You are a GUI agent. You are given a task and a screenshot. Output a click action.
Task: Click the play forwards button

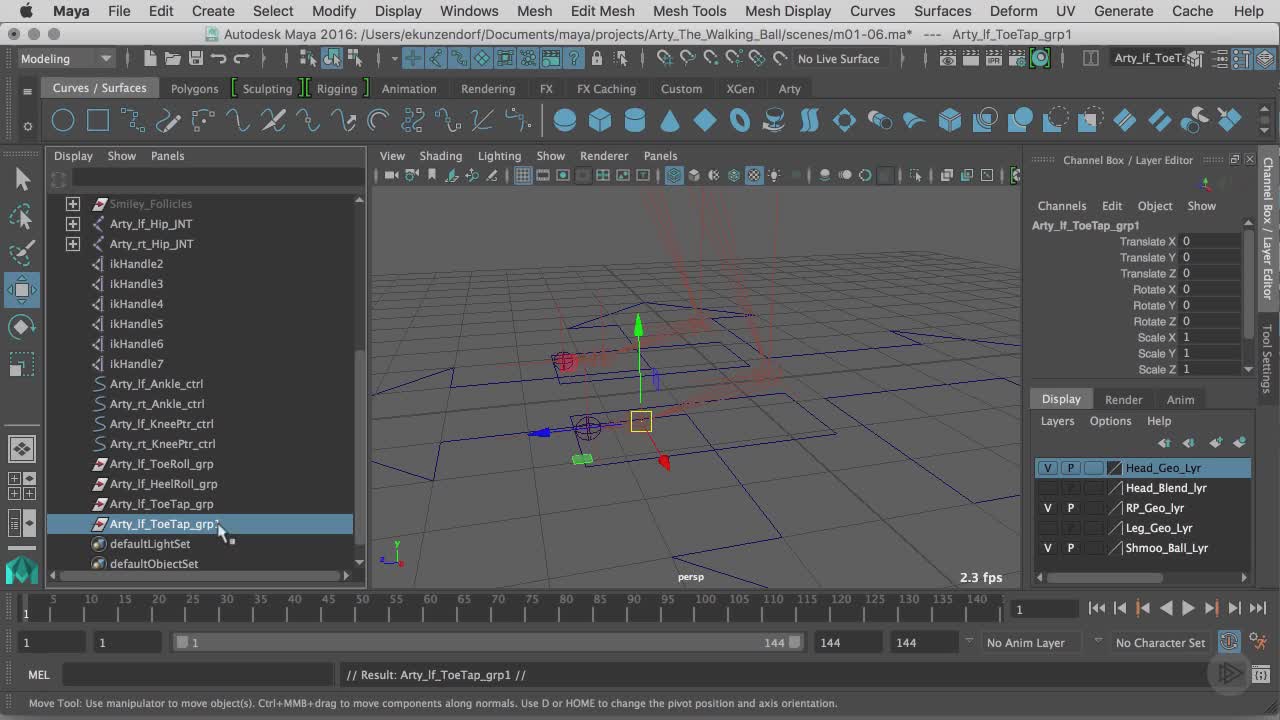pos(1188,608)
